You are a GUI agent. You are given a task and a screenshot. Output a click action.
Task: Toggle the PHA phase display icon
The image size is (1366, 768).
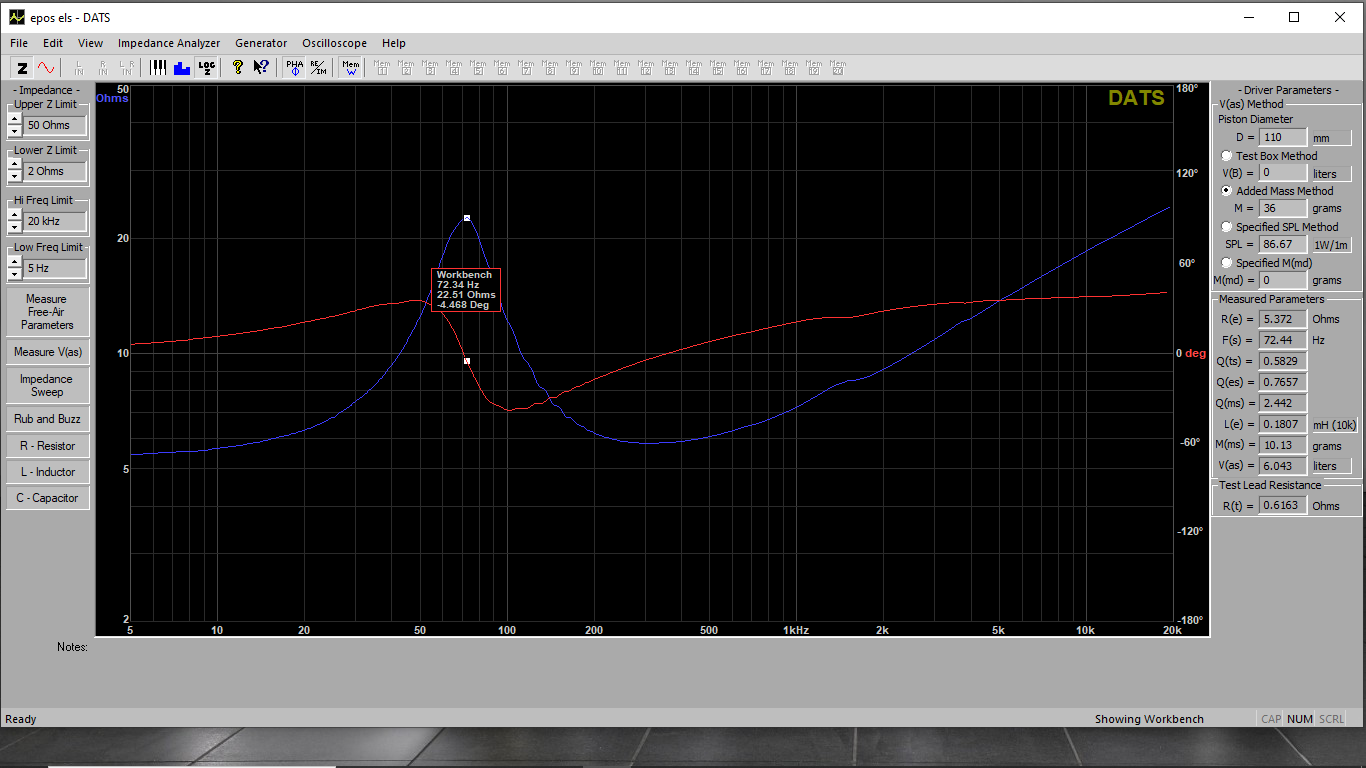click(294, 68)
